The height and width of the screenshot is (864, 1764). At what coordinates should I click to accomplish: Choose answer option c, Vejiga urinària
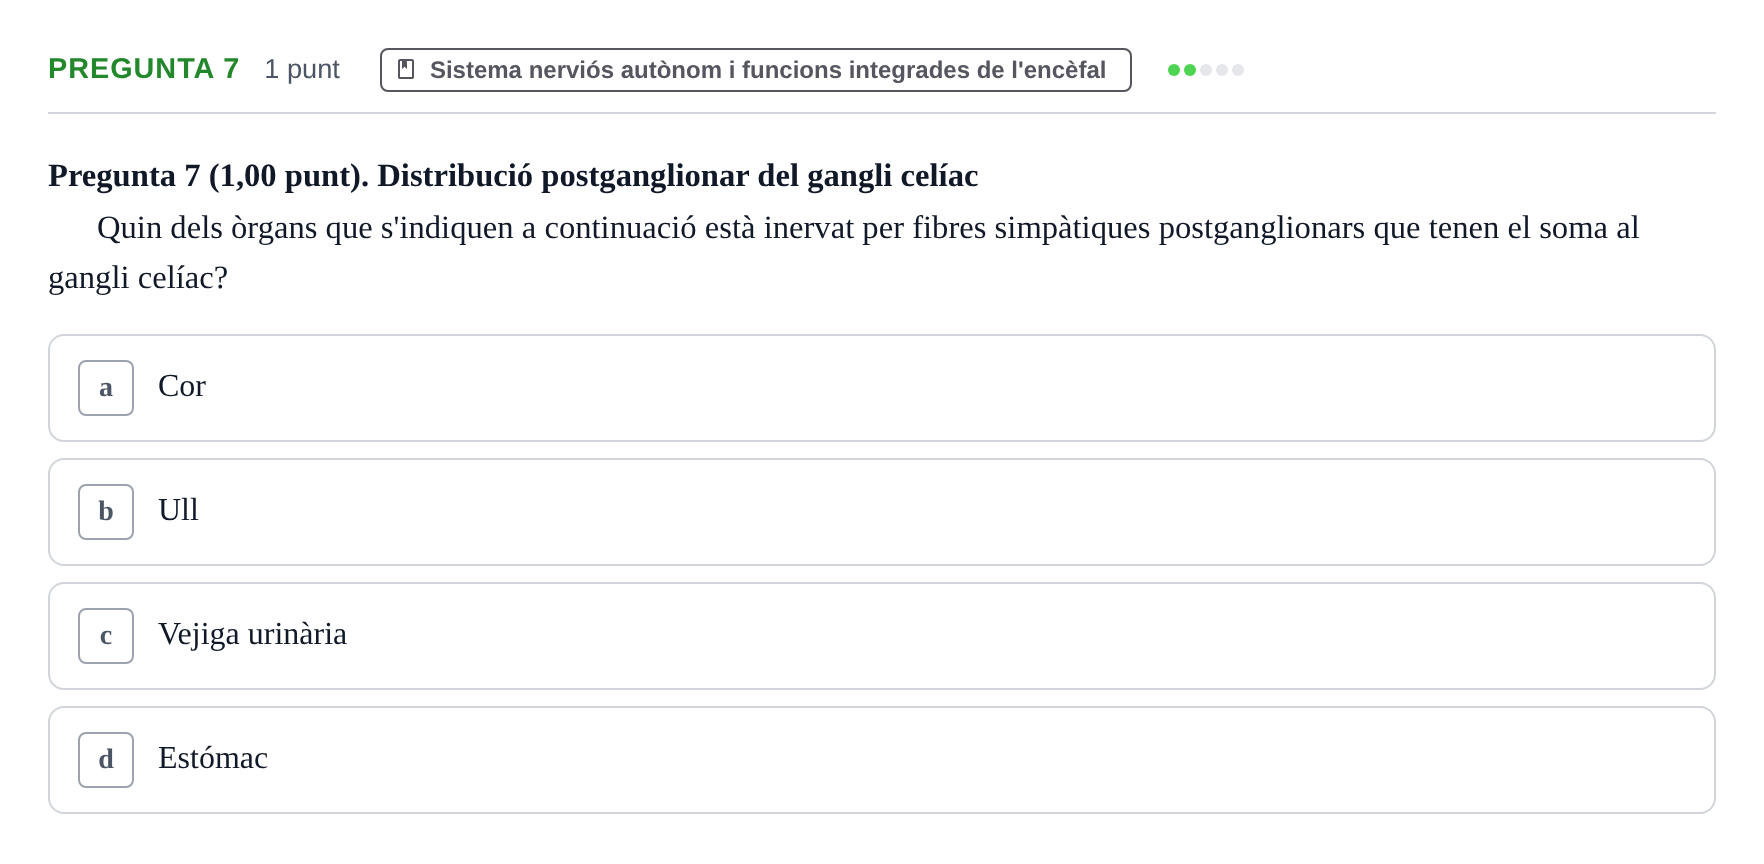[x=881, y=636]
